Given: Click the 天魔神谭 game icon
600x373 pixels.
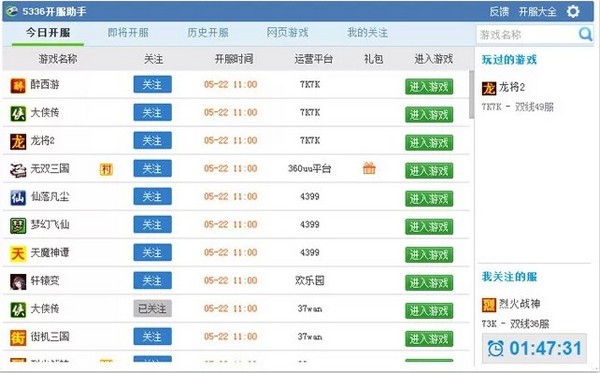Looking at the screenshot, I should click(18, 253).
